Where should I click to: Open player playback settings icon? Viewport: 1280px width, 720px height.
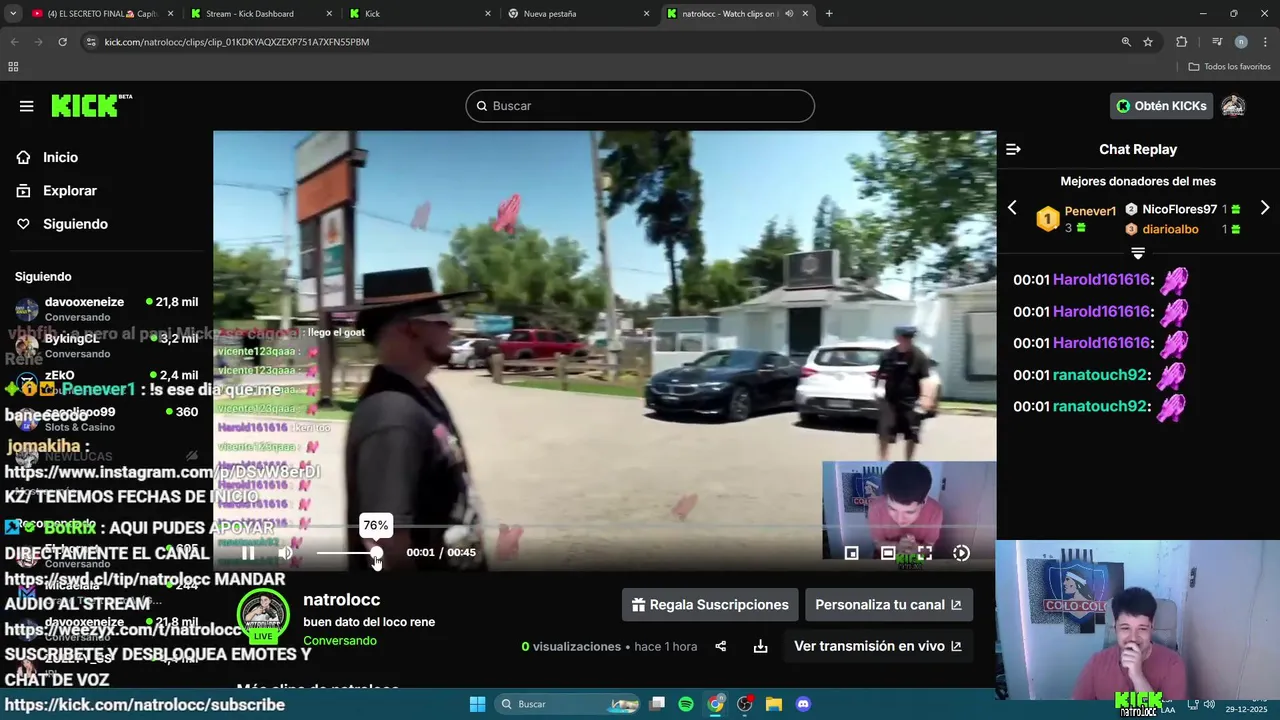click(x=961, y=553)
